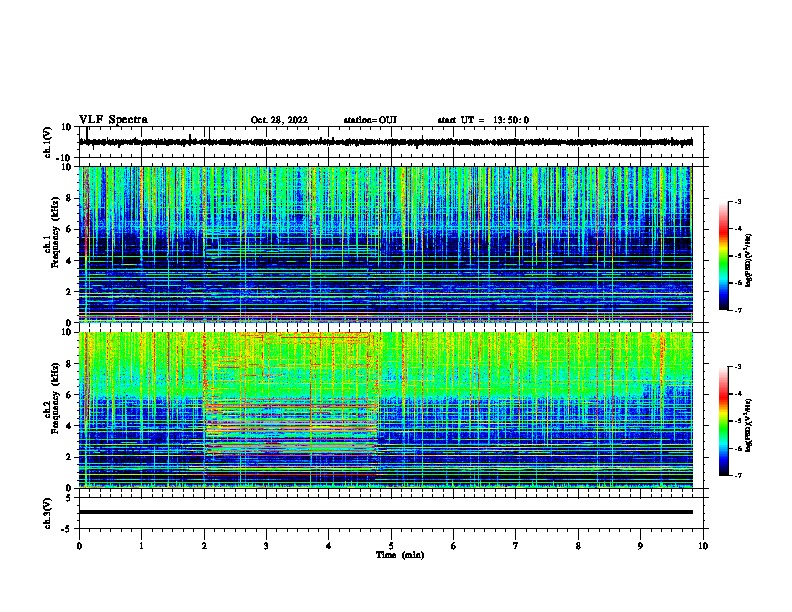Click the "VLF Spectra" plot title

click(x=113, y=120)
